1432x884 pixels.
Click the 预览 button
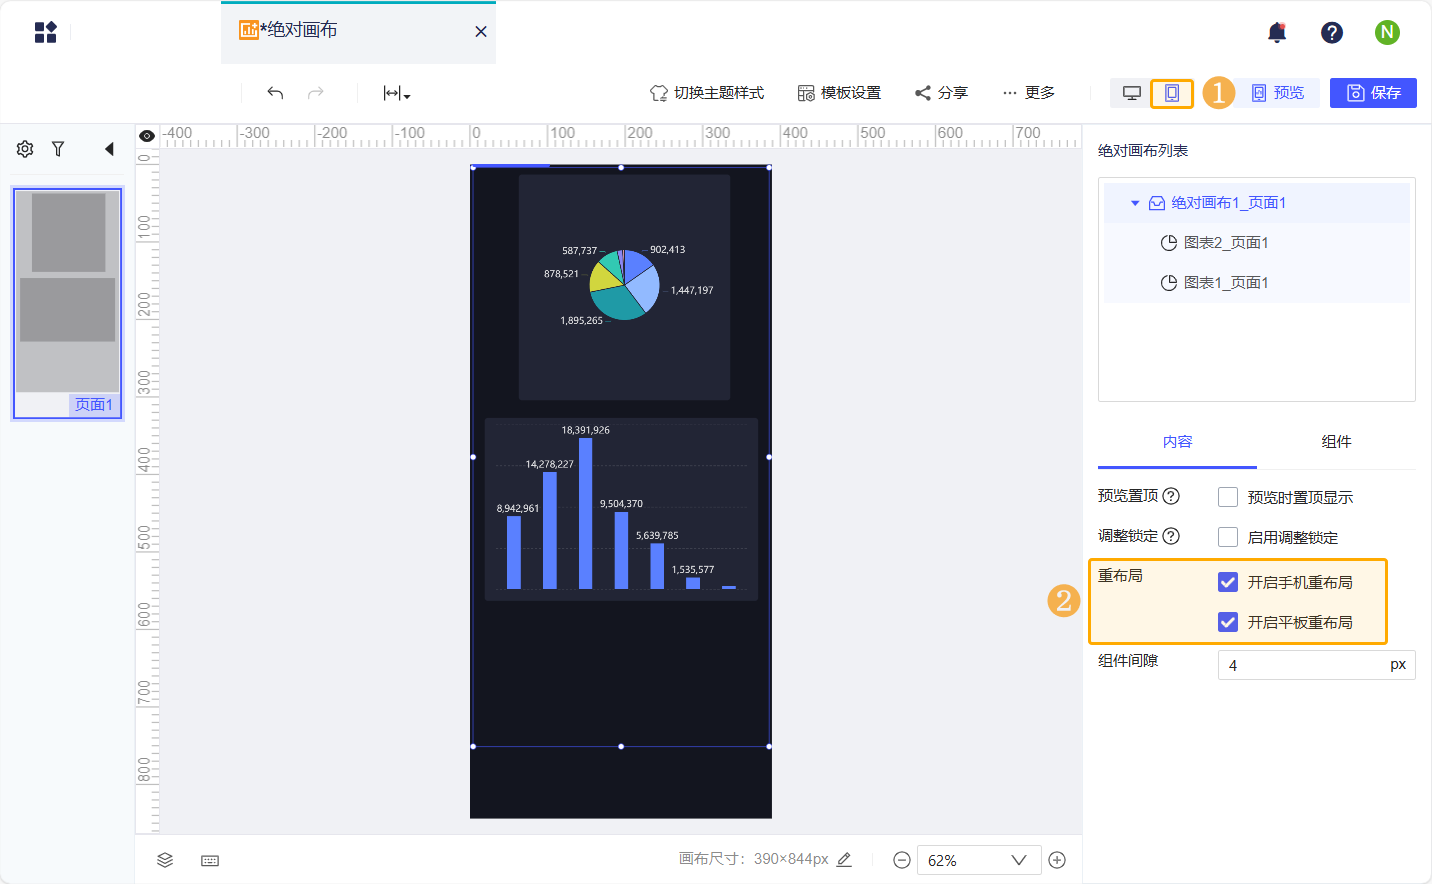coord(1278,93)
